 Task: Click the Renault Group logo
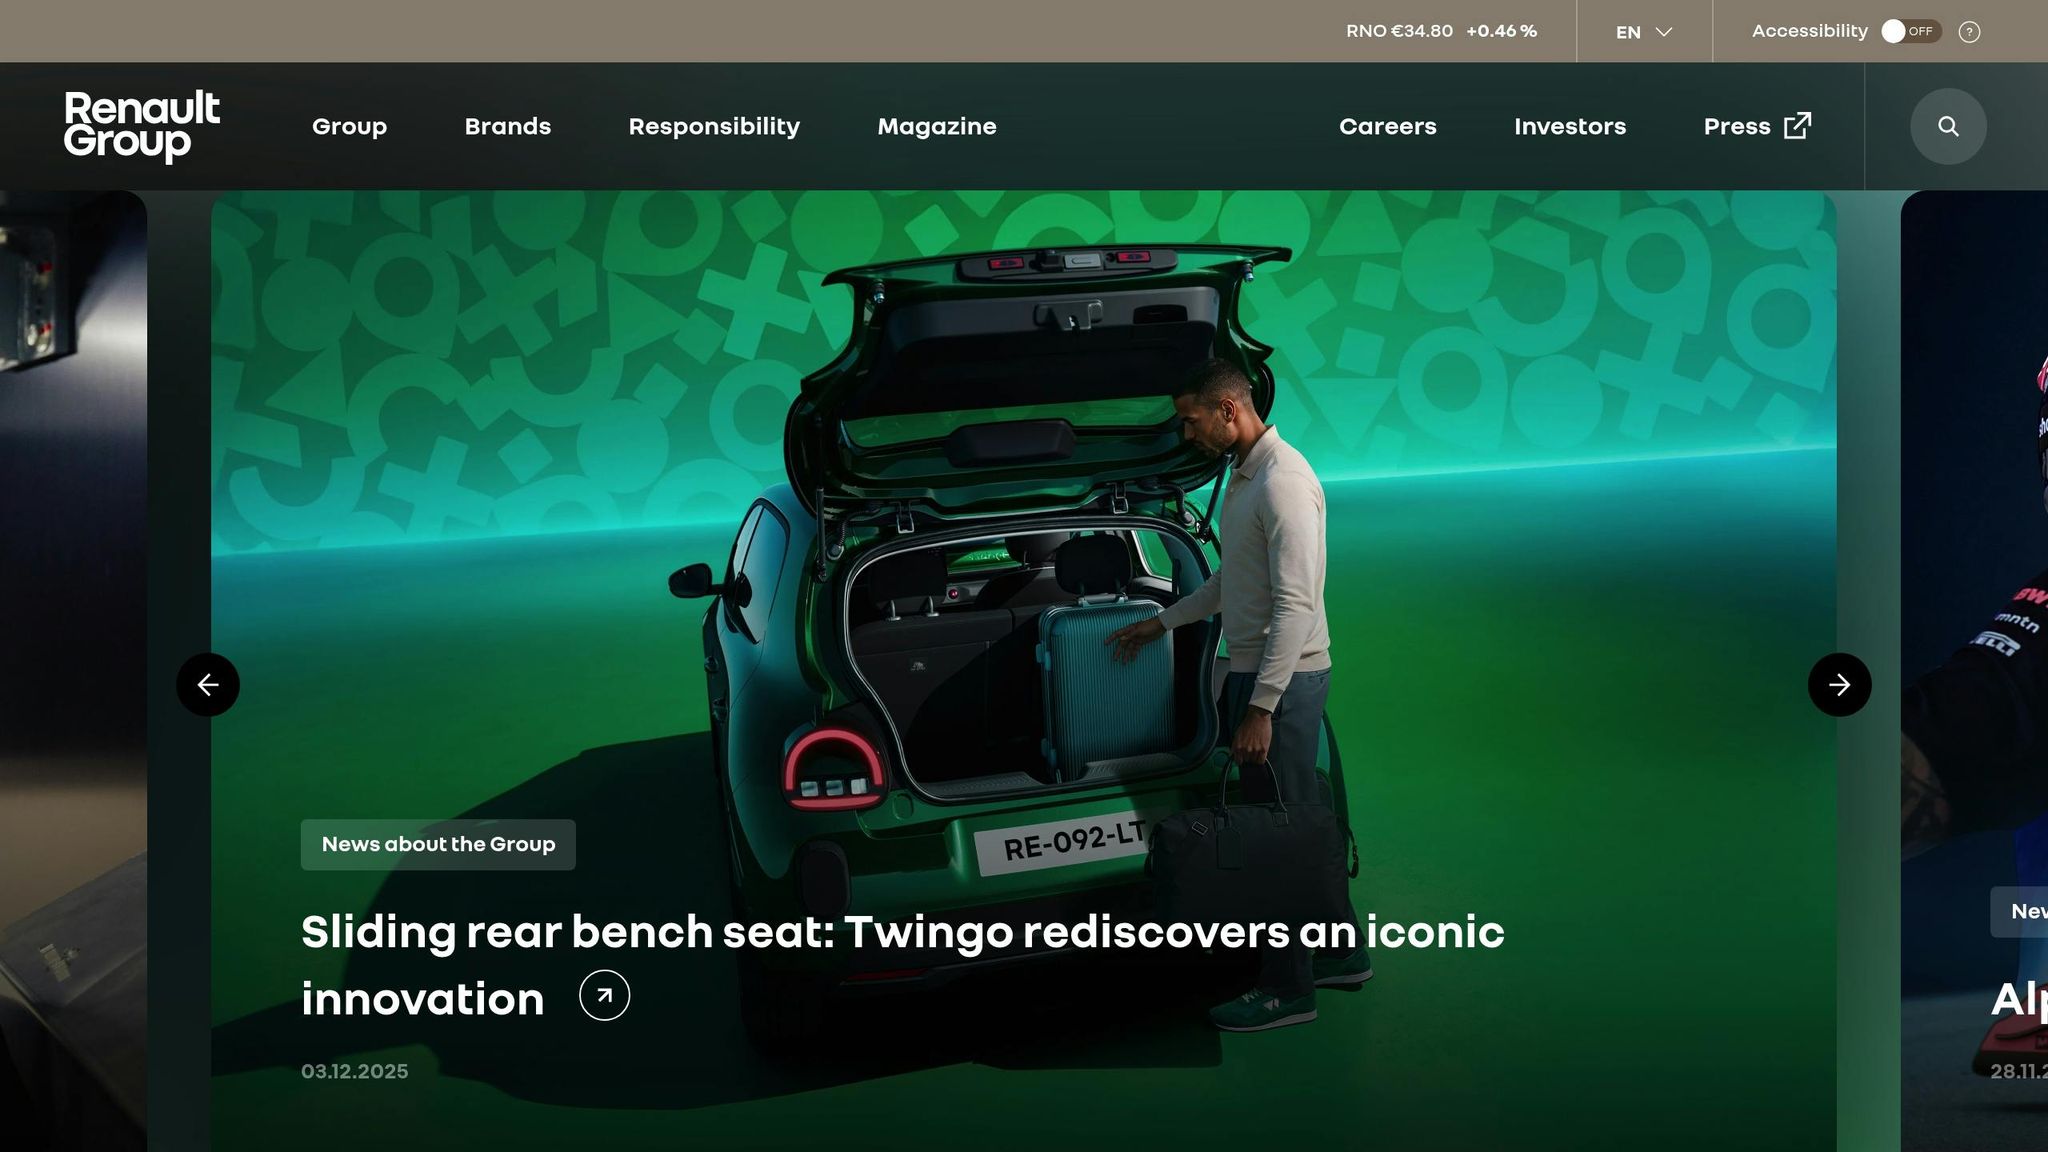(142, 126)
